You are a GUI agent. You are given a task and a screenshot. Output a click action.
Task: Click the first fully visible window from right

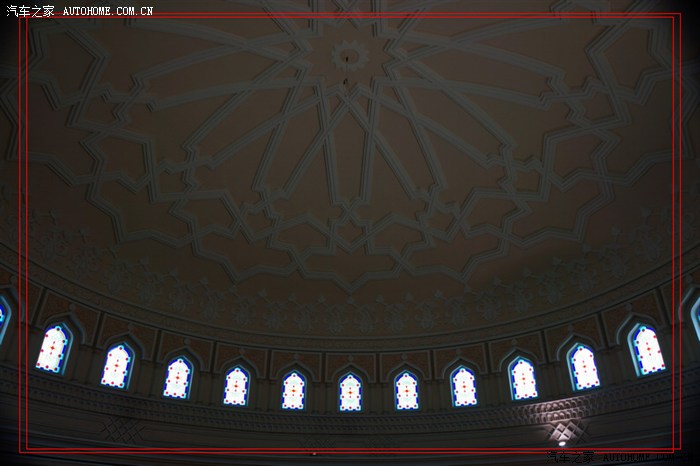coord(647,349)
